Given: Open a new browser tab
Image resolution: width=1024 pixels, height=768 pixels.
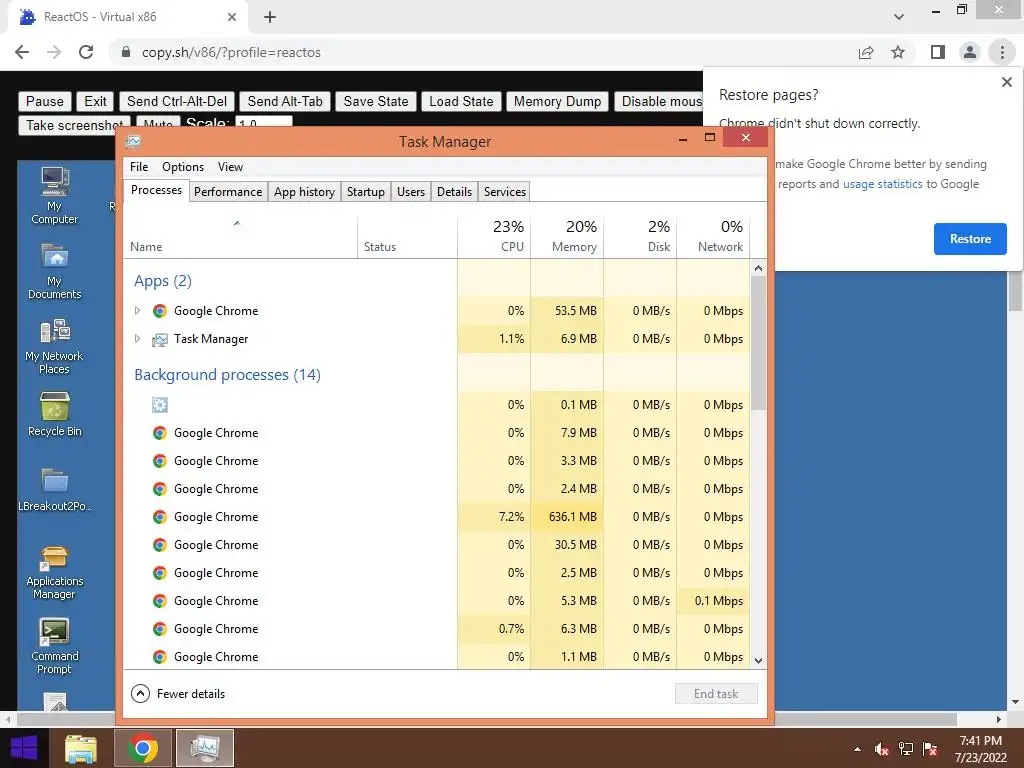Looking at the screenshot, I should pyautogui.click(x=270, y=18).
